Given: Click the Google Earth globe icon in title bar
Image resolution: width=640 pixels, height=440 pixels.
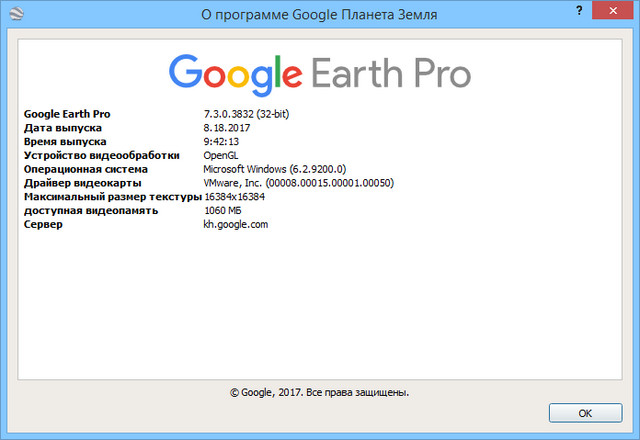Looking at the screenshot, I should tap(16, 14).
